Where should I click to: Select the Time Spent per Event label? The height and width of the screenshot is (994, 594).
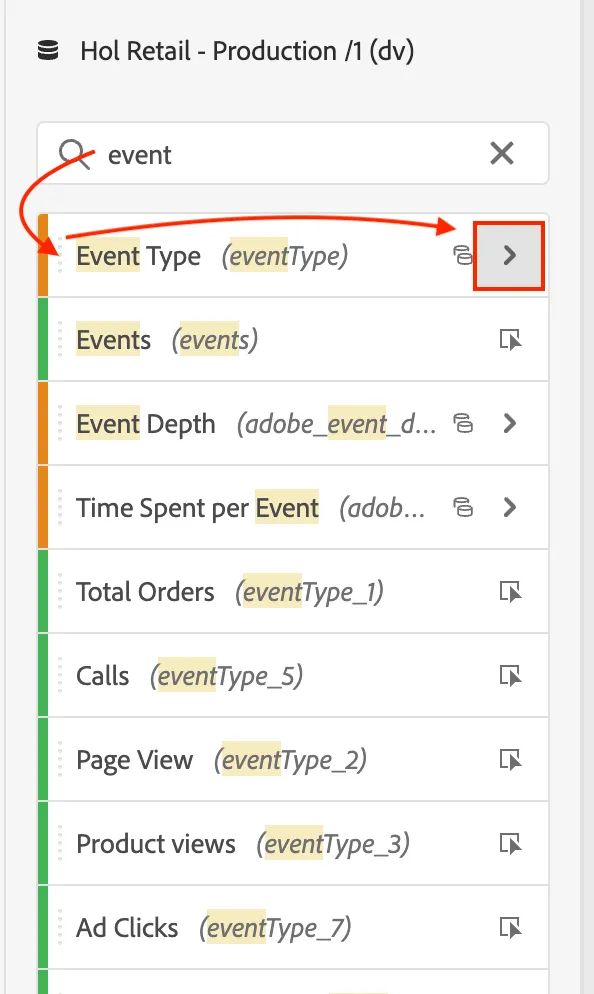[250, 508]
